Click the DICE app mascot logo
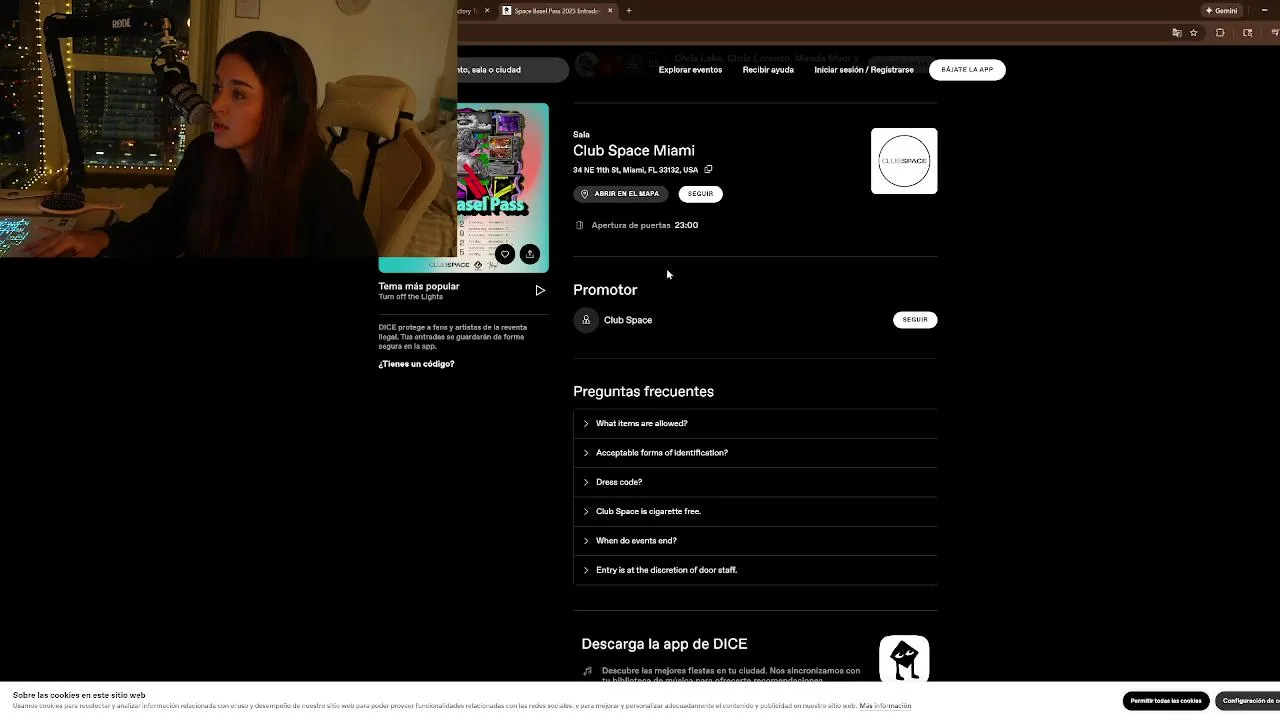Image resolution: width=1280 pixels, height=720 pixels. tap(904, 659)
